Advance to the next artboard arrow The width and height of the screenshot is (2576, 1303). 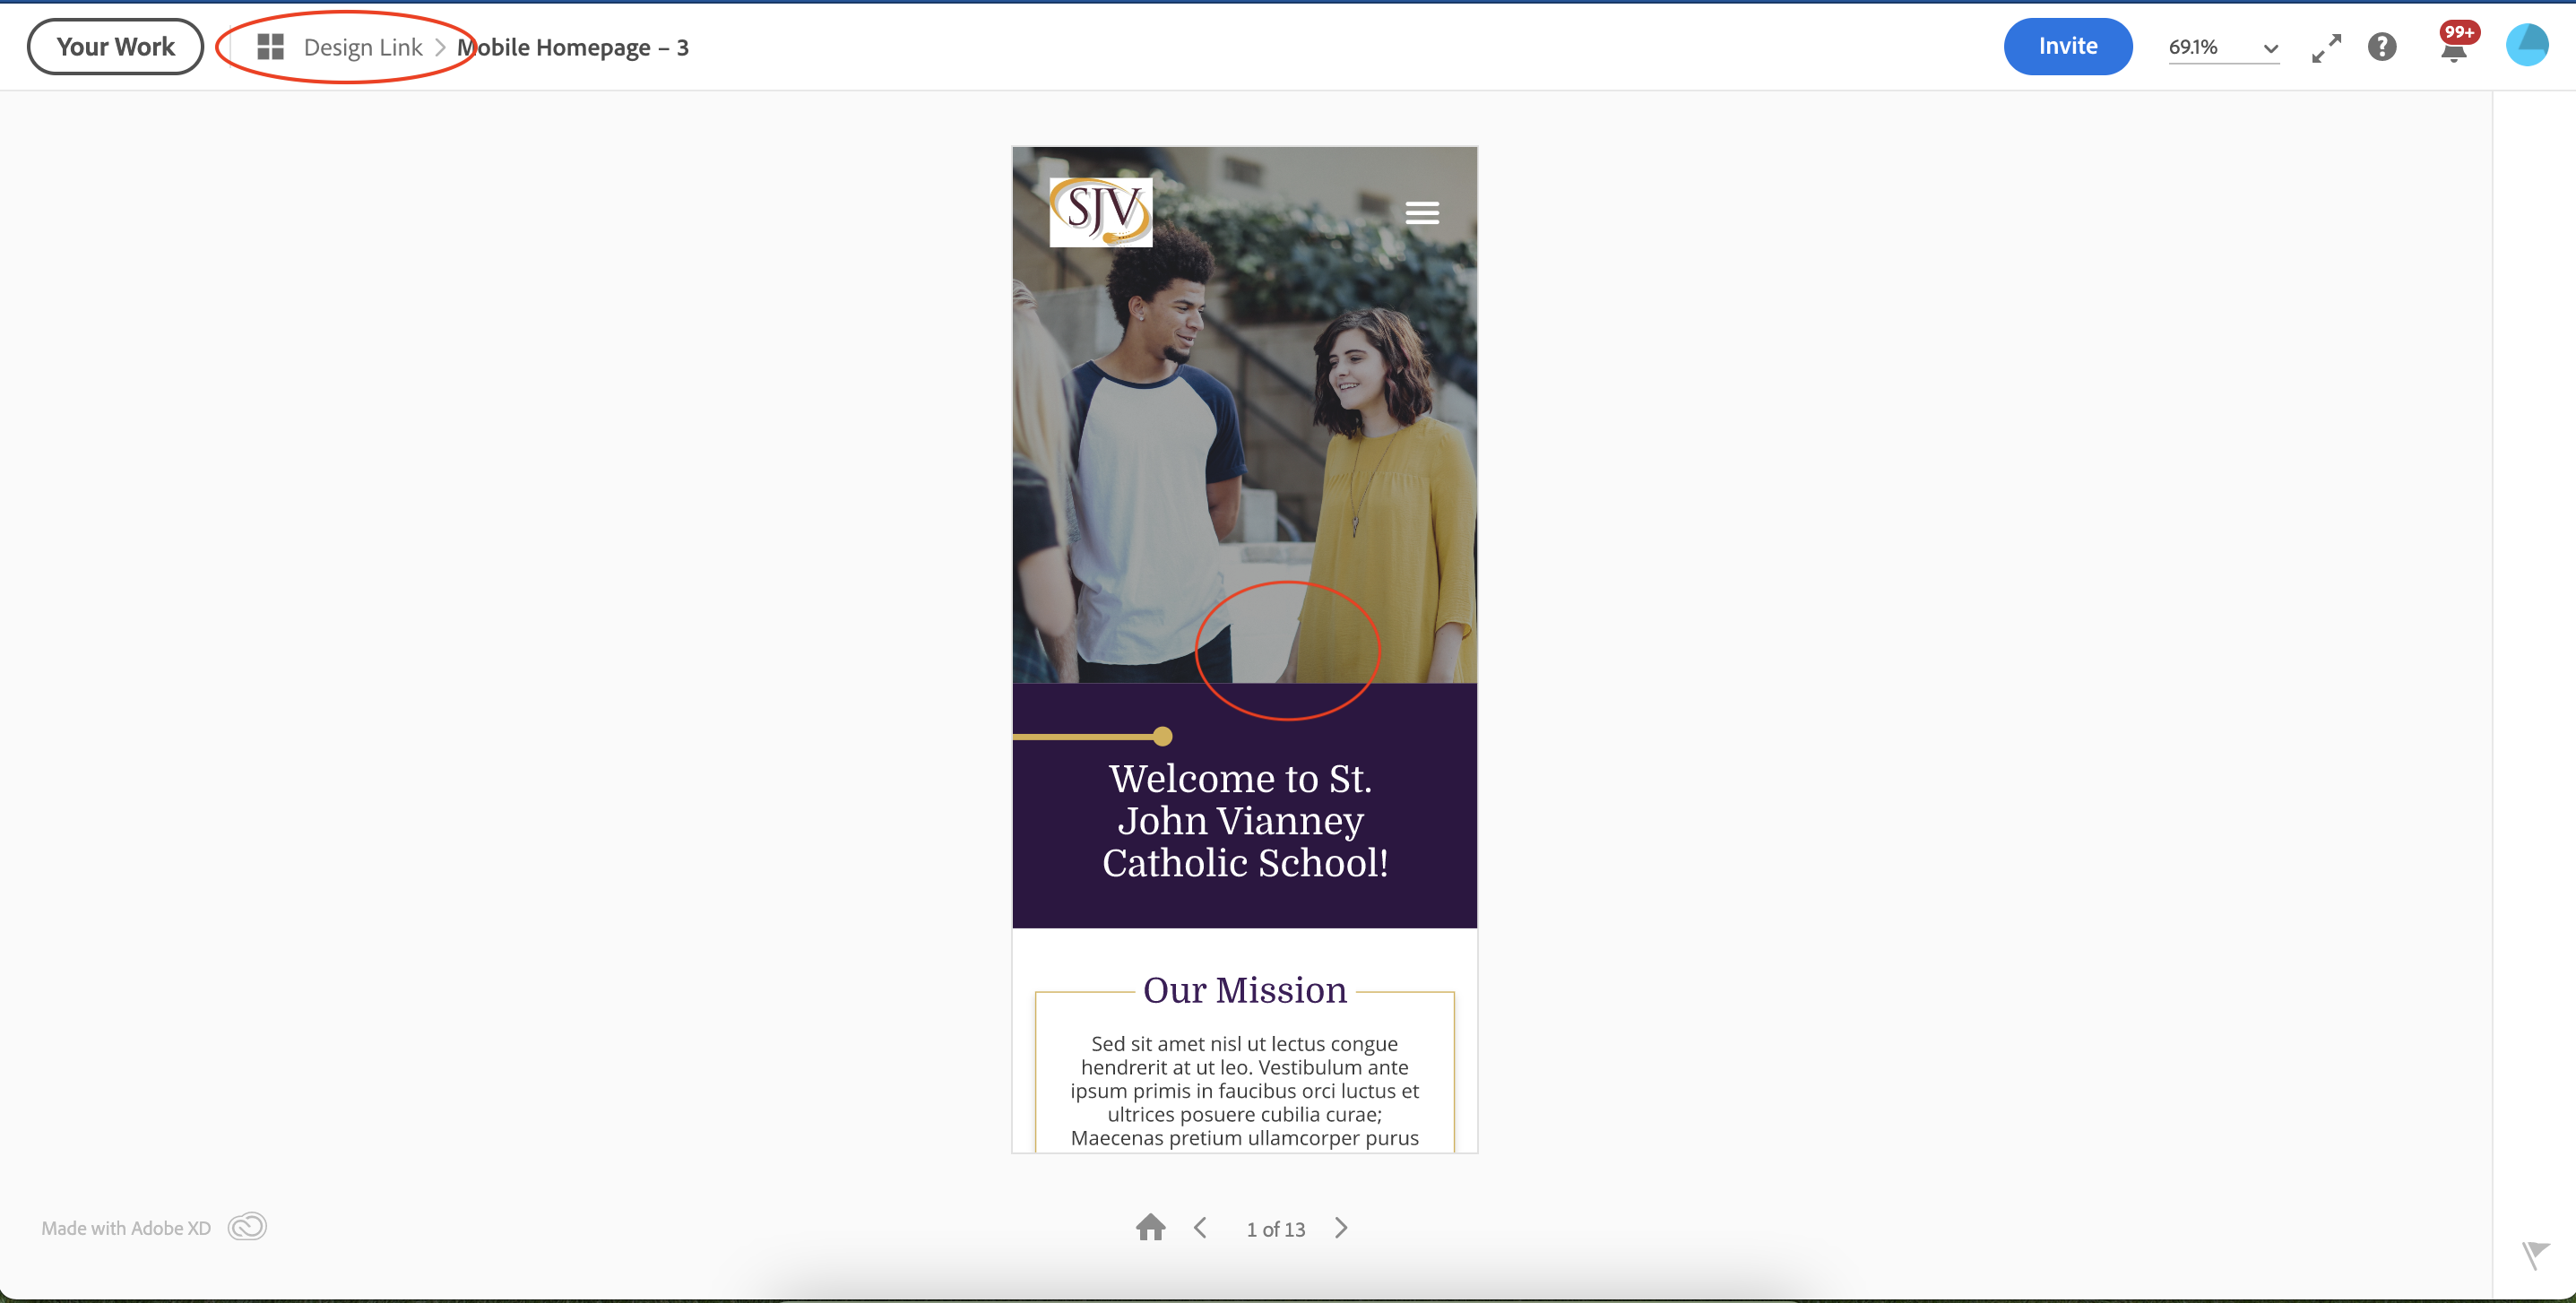1341,1228
